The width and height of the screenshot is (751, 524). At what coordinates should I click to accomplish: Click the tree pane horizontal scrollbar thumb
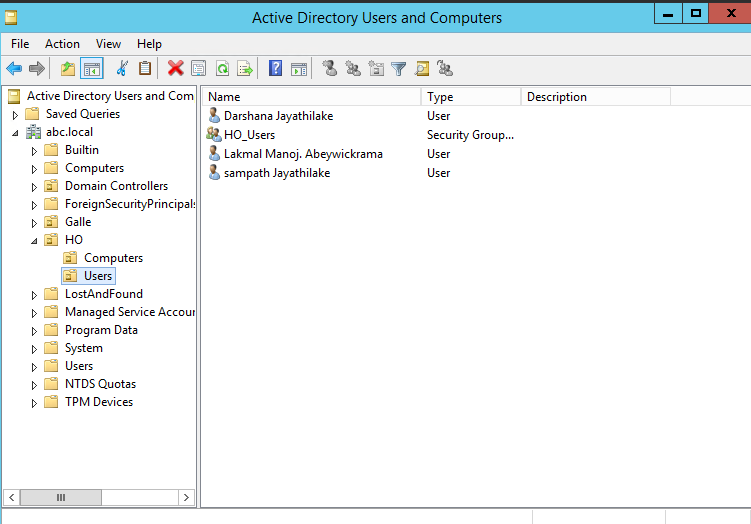click(x=61, y=497)
